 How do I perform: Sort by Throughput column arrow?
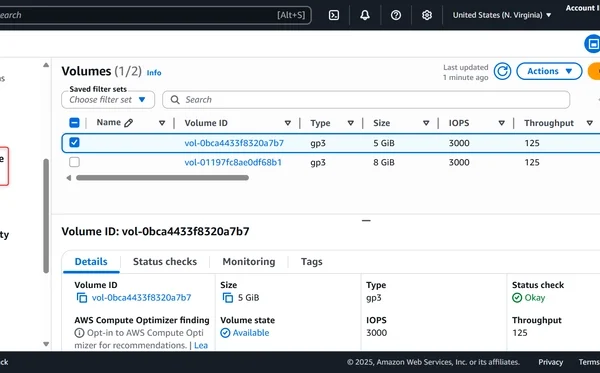coord(589,123)
